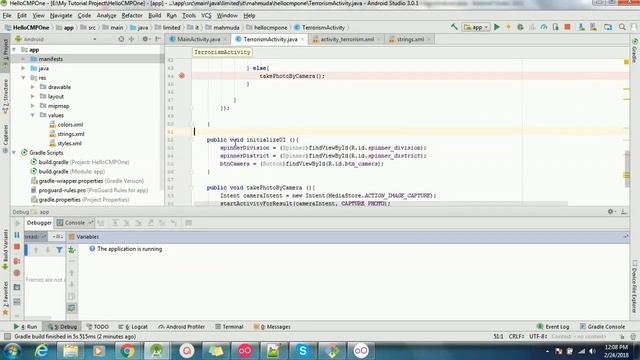The height and width of the screenshot is (360, 640).
Task: Switch to strings.xml editor tab
Action: [x=410, y=39]
